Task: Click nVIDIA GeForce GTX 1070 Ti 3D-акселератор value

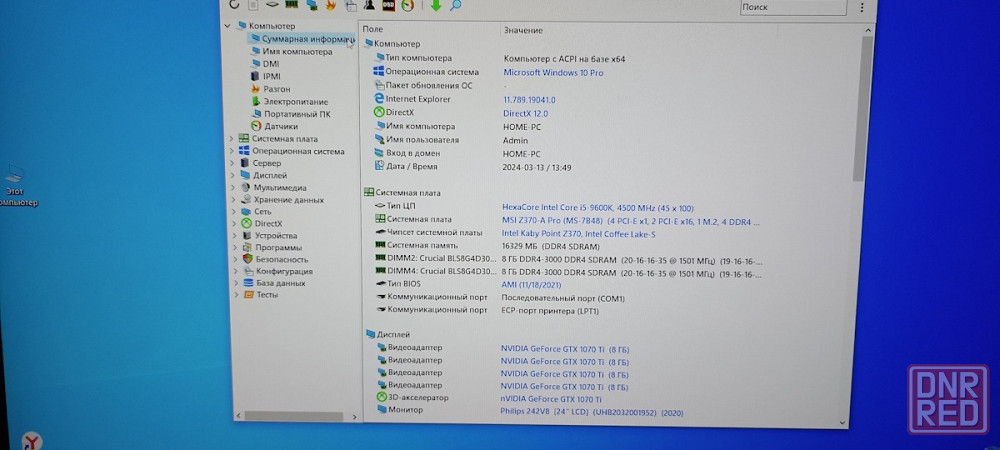Action: (x=551, y=399)
